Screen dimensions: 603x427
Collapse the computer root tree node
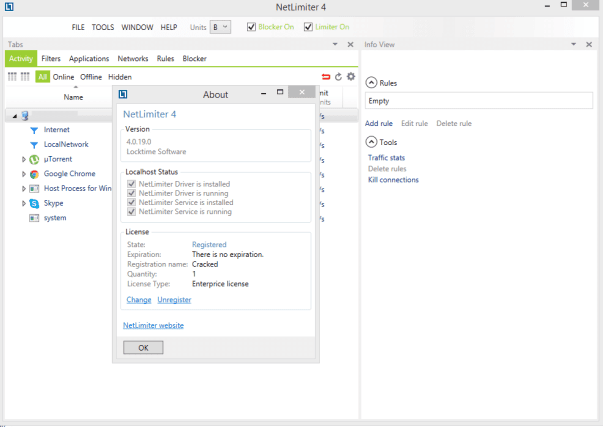15,116
